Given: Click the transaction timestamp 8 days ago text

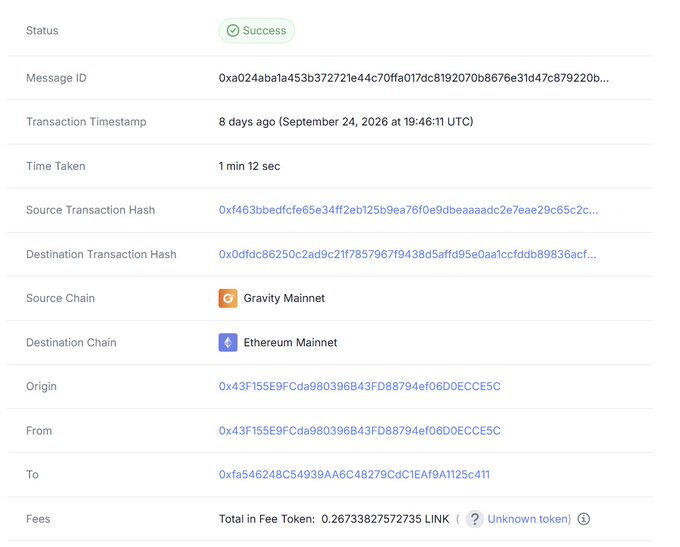Looking at the screenshot, I should [346, 121].
